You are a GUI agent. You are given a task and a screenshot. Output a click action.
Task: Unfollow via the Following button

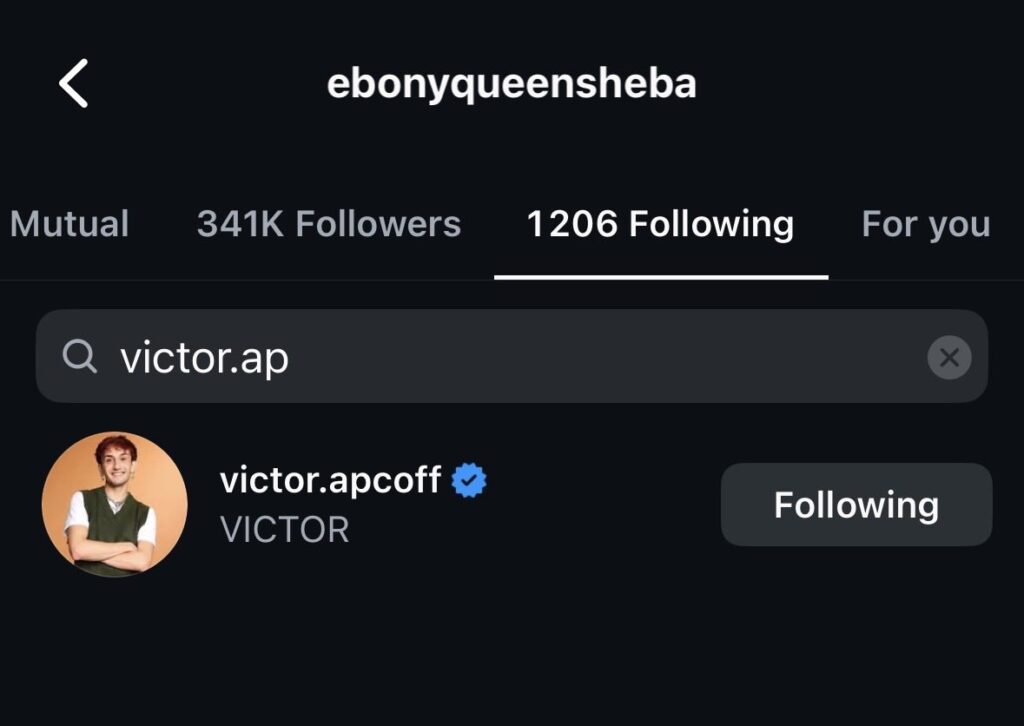(856, 505)
